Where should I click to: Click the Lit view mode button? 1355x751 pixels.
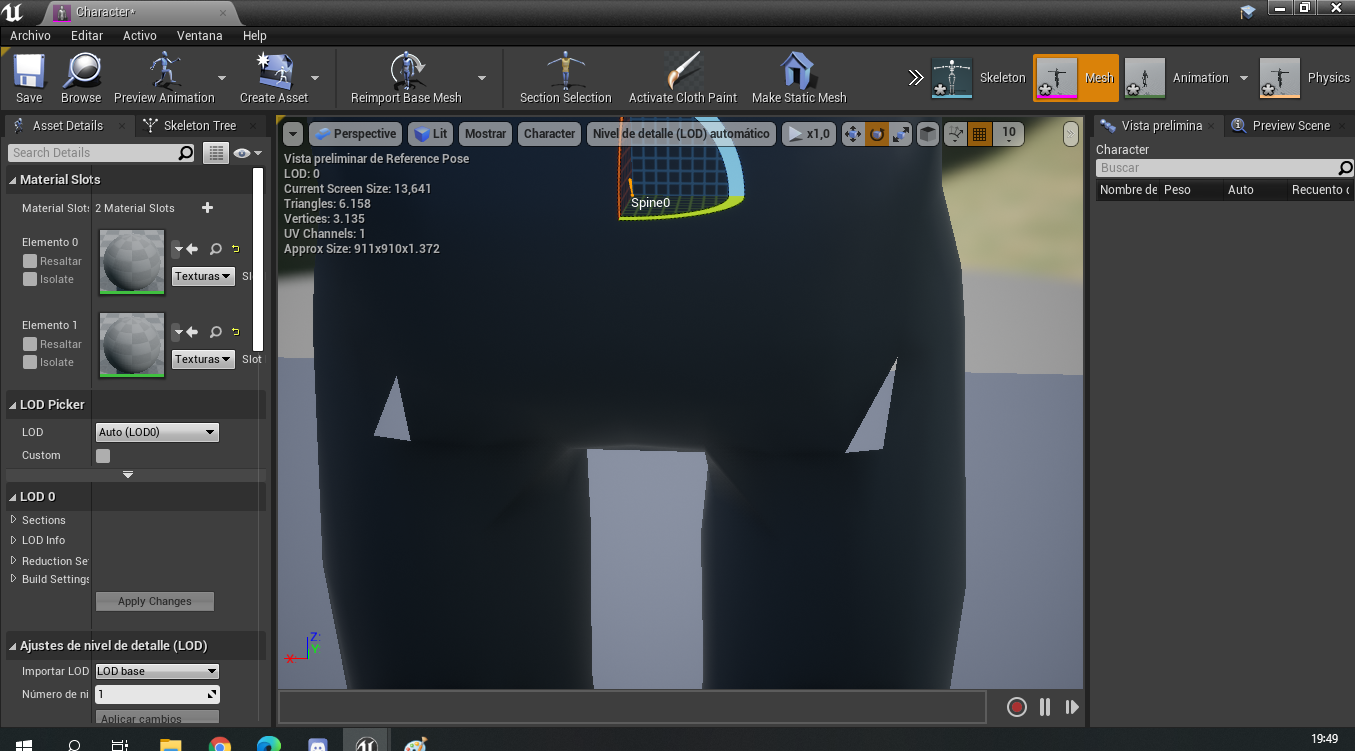(431, 134)
